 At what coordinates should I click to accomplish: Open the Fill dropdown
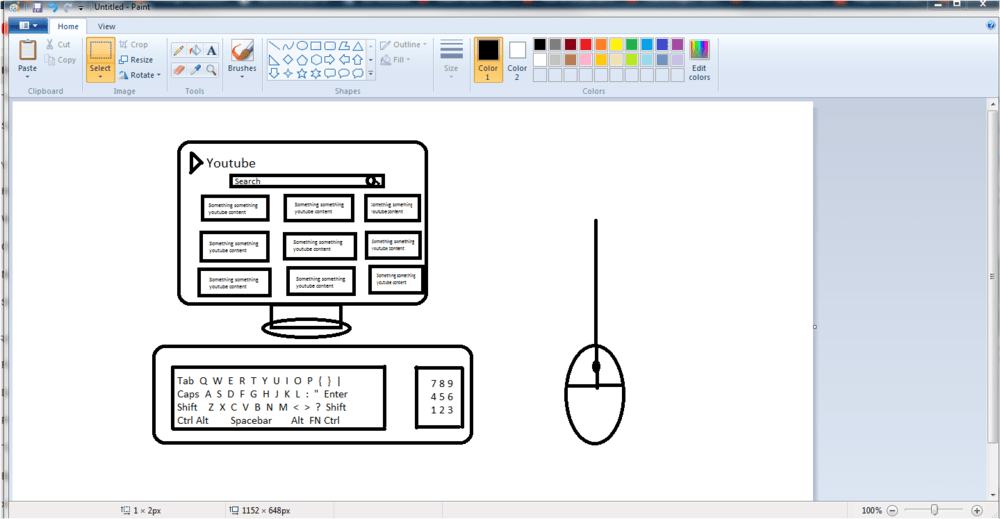[x=395, y=60]
